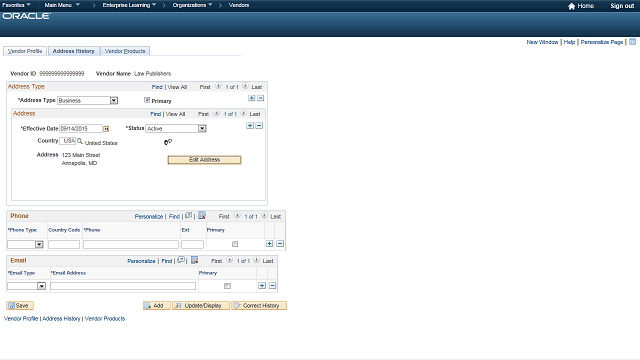This screenshot has width=640, height=360.
Task: Click the Personalize Page link
Action: [x=602, y=42]
